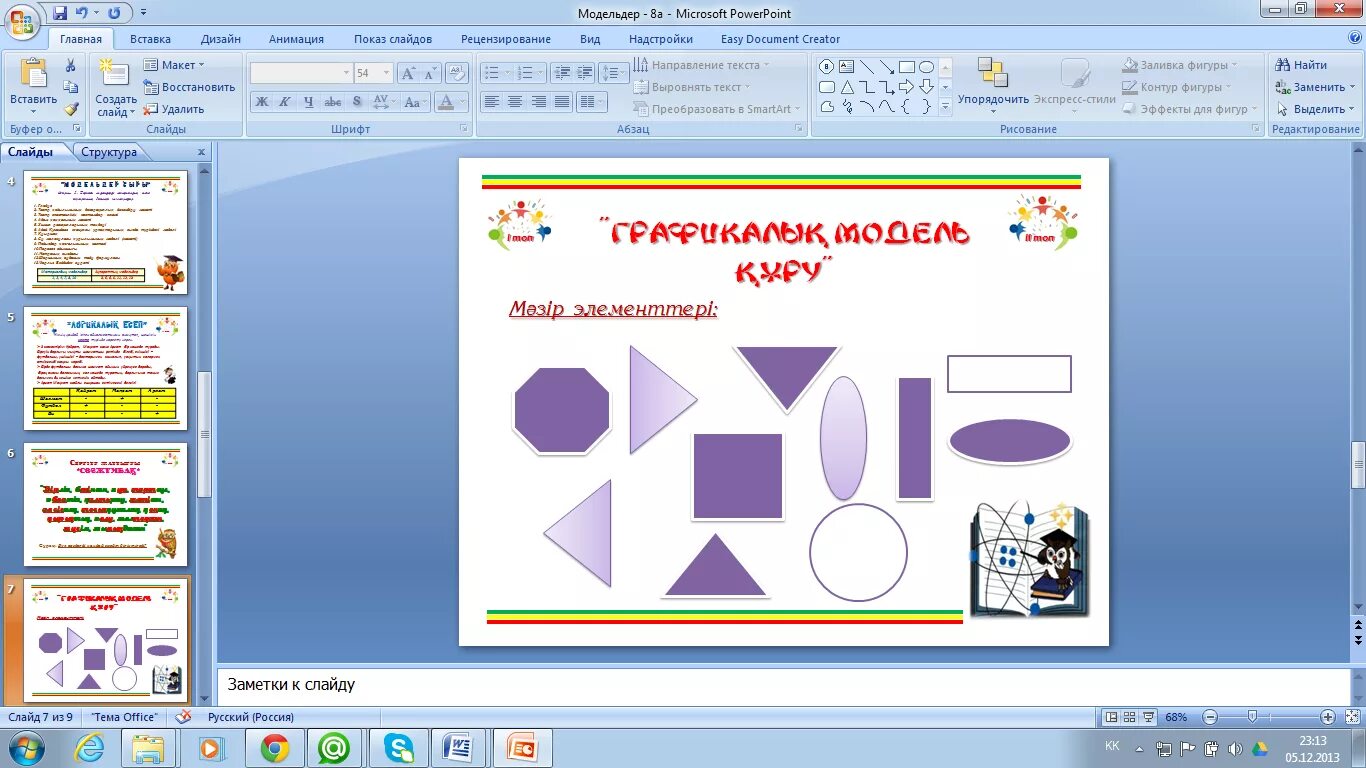
Task: Click Undo arrow in quick access toolbar
Action: (x=81, y=13)
